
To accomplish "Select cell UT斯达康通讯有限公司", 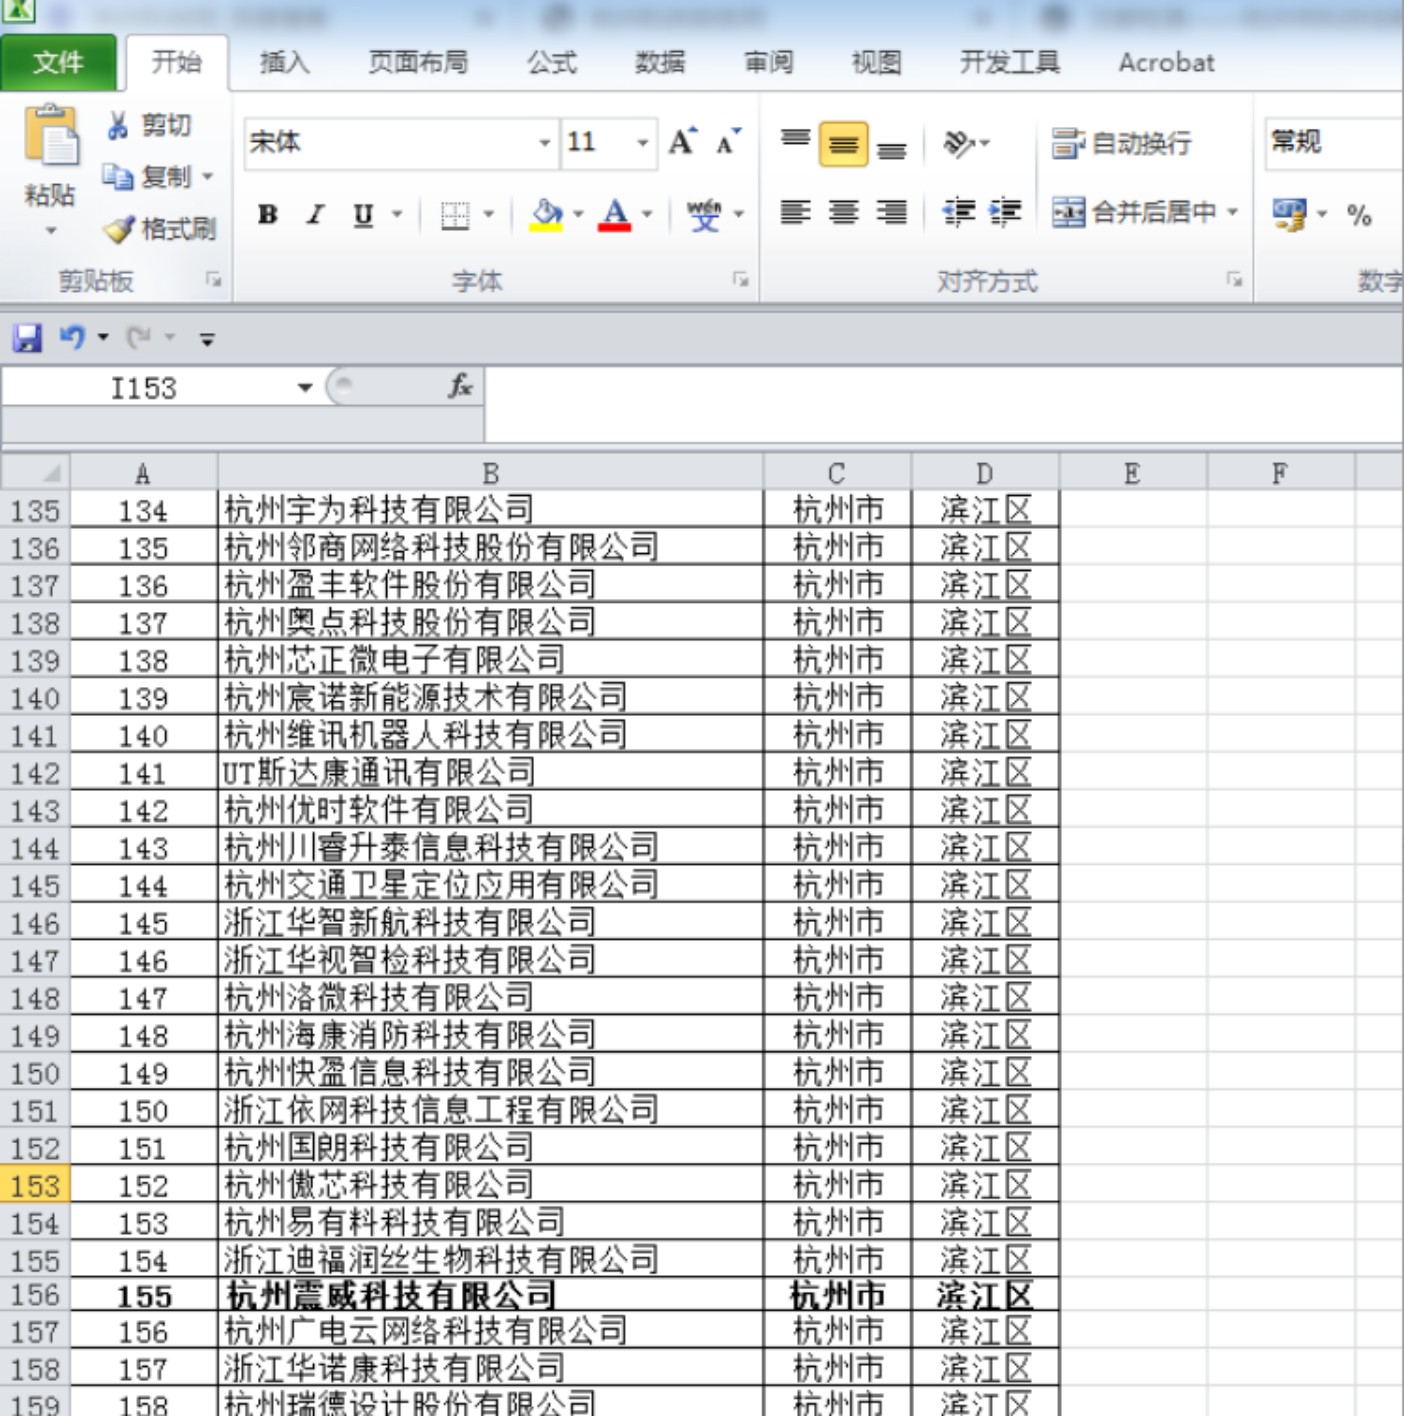I will click(x=490, y=772).
